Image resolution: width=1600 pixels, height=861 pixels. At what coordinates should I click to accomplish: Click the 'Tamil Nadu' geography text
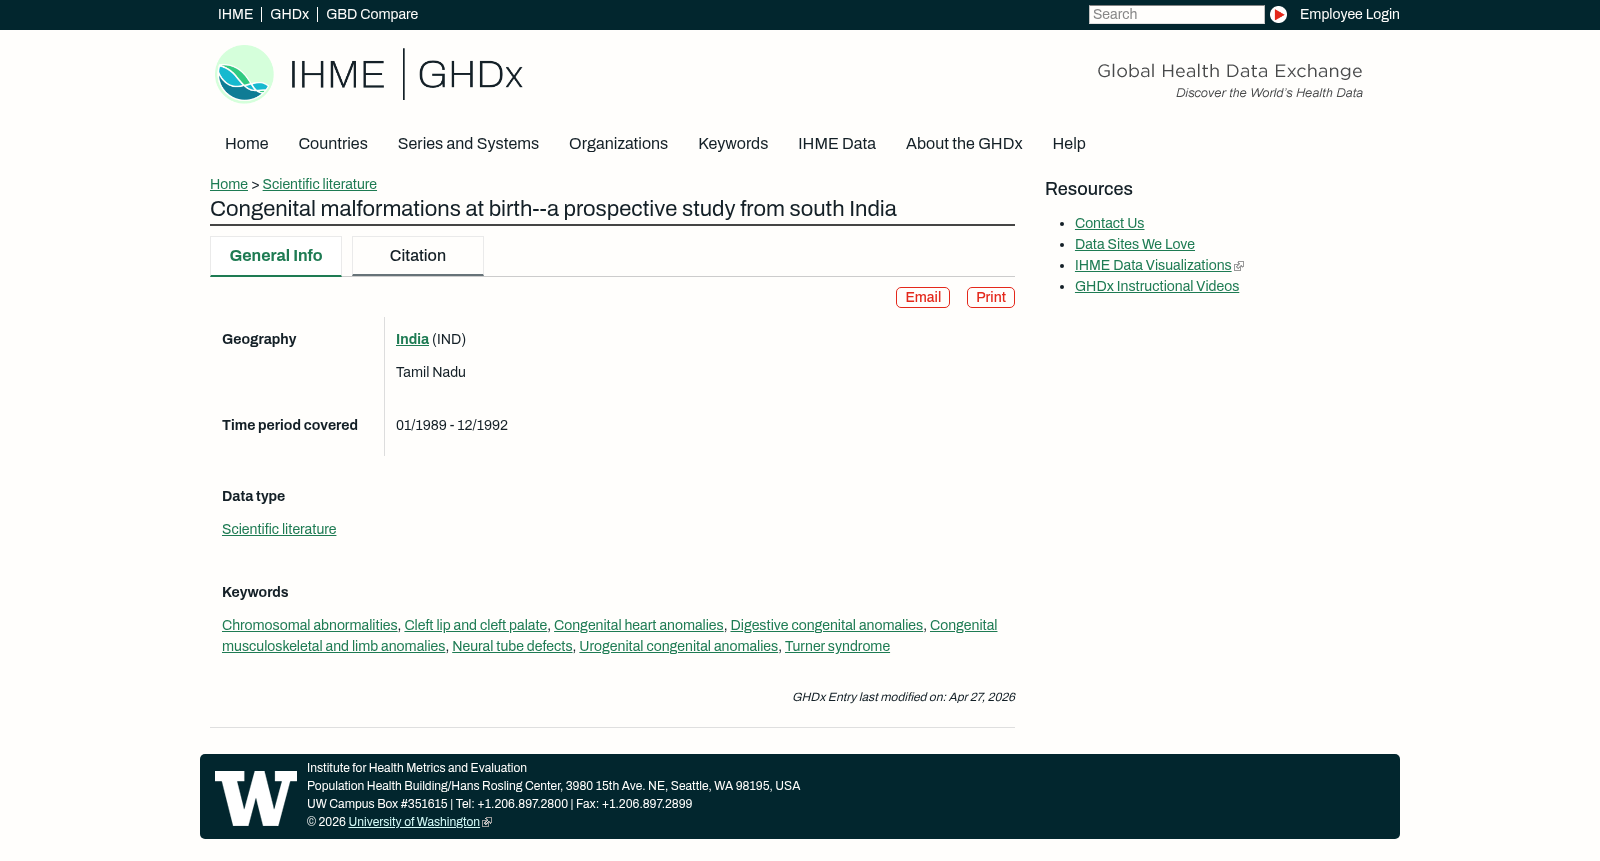pos(431,372)
